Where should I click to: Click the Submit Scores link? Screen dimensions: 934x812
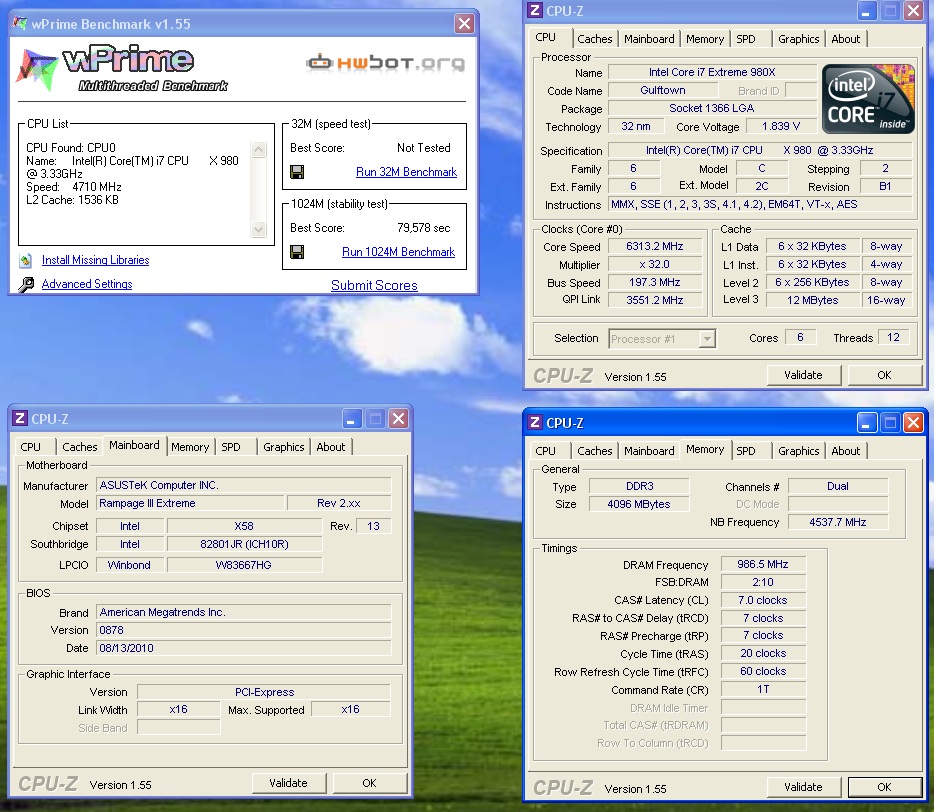click(x=374, y=285)
